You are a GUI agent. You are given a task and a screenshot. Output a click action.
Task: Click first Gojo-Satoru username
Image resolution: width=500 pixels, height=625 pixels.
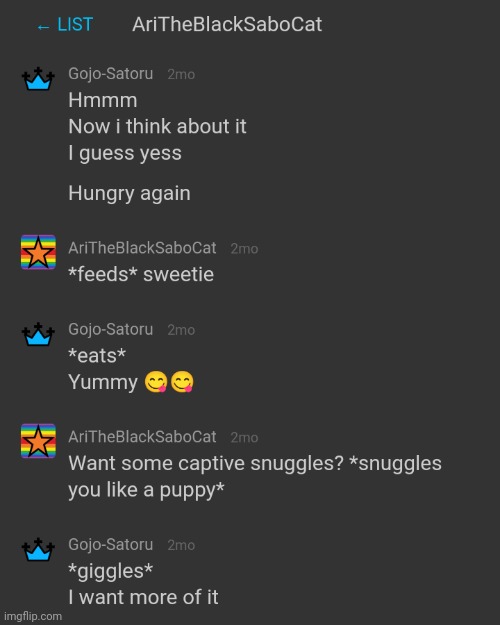110,74
